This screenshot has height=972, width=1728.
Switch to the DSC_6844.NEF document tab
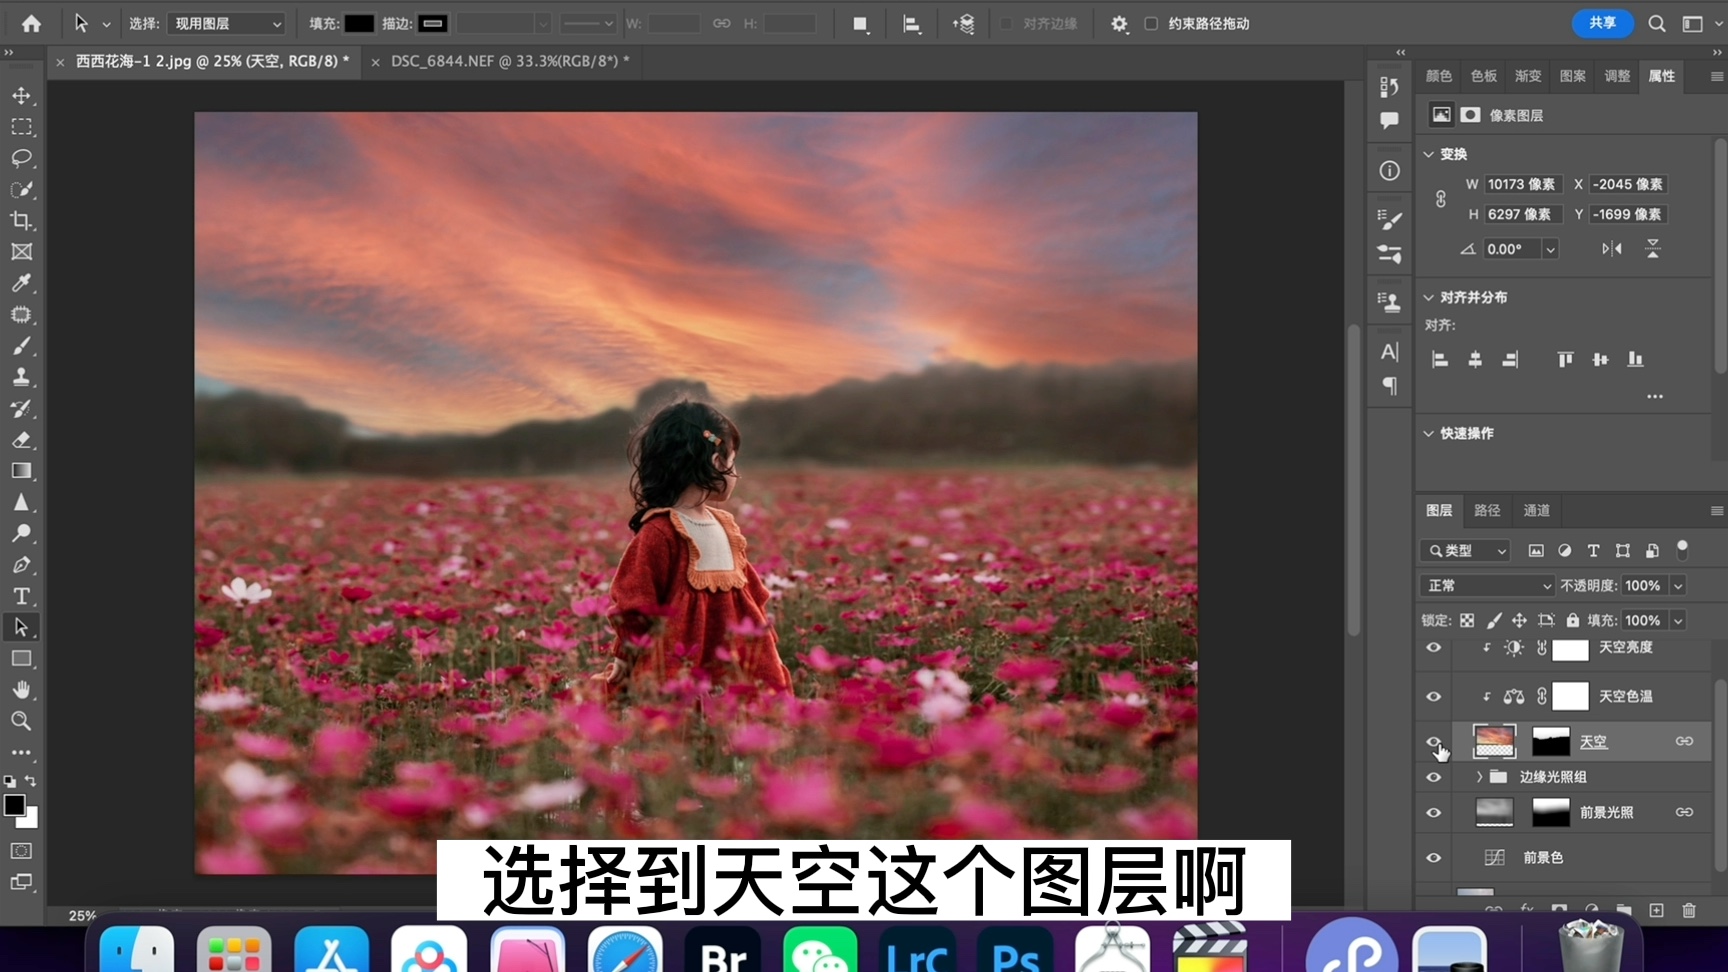[502, 61]
